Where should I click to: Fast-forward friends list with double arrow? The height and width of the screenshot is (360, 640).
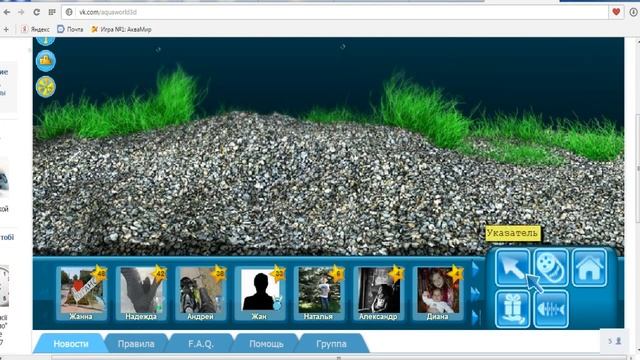475,294
